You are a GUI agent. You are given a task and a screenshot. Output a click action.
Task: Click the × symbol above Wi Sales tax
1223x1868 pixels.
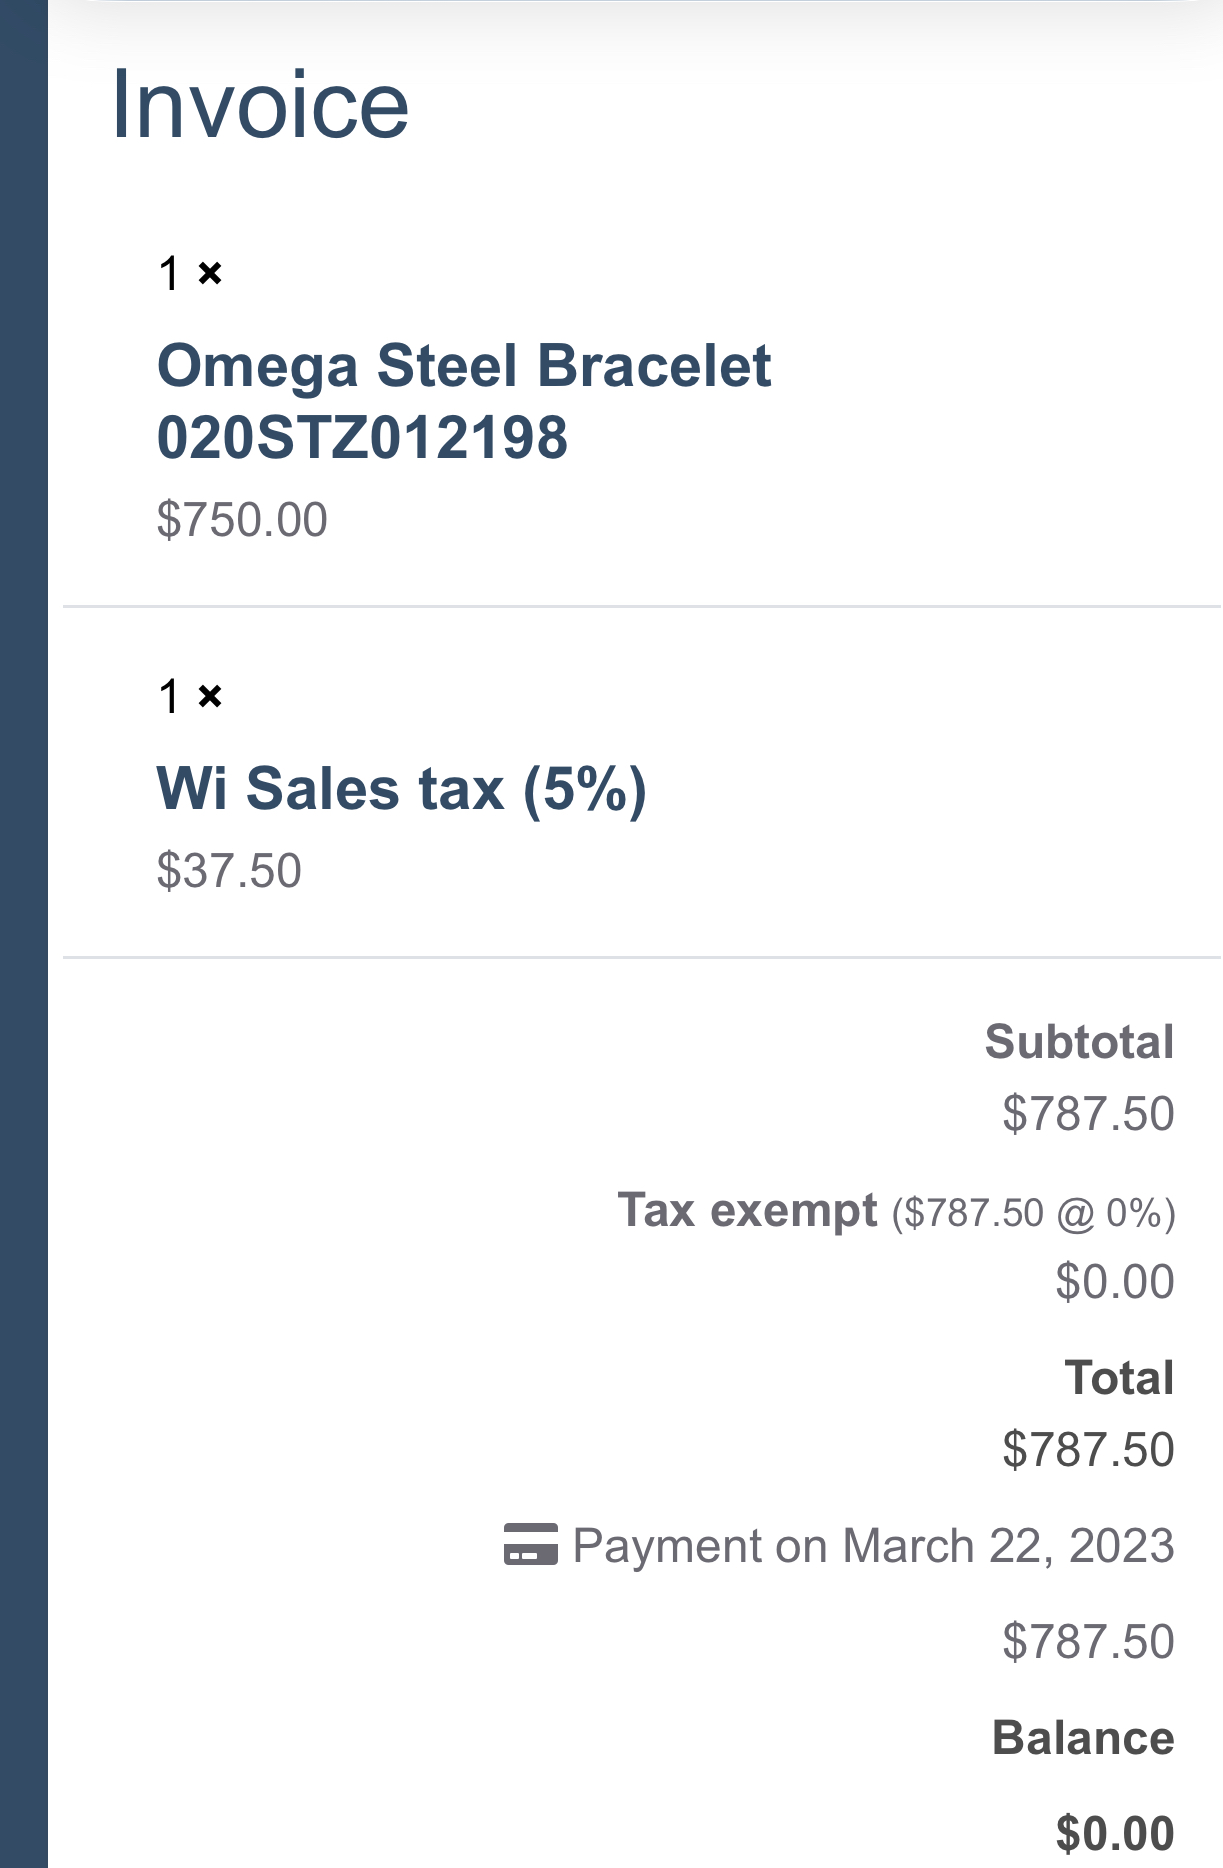[x=210, y=695]
